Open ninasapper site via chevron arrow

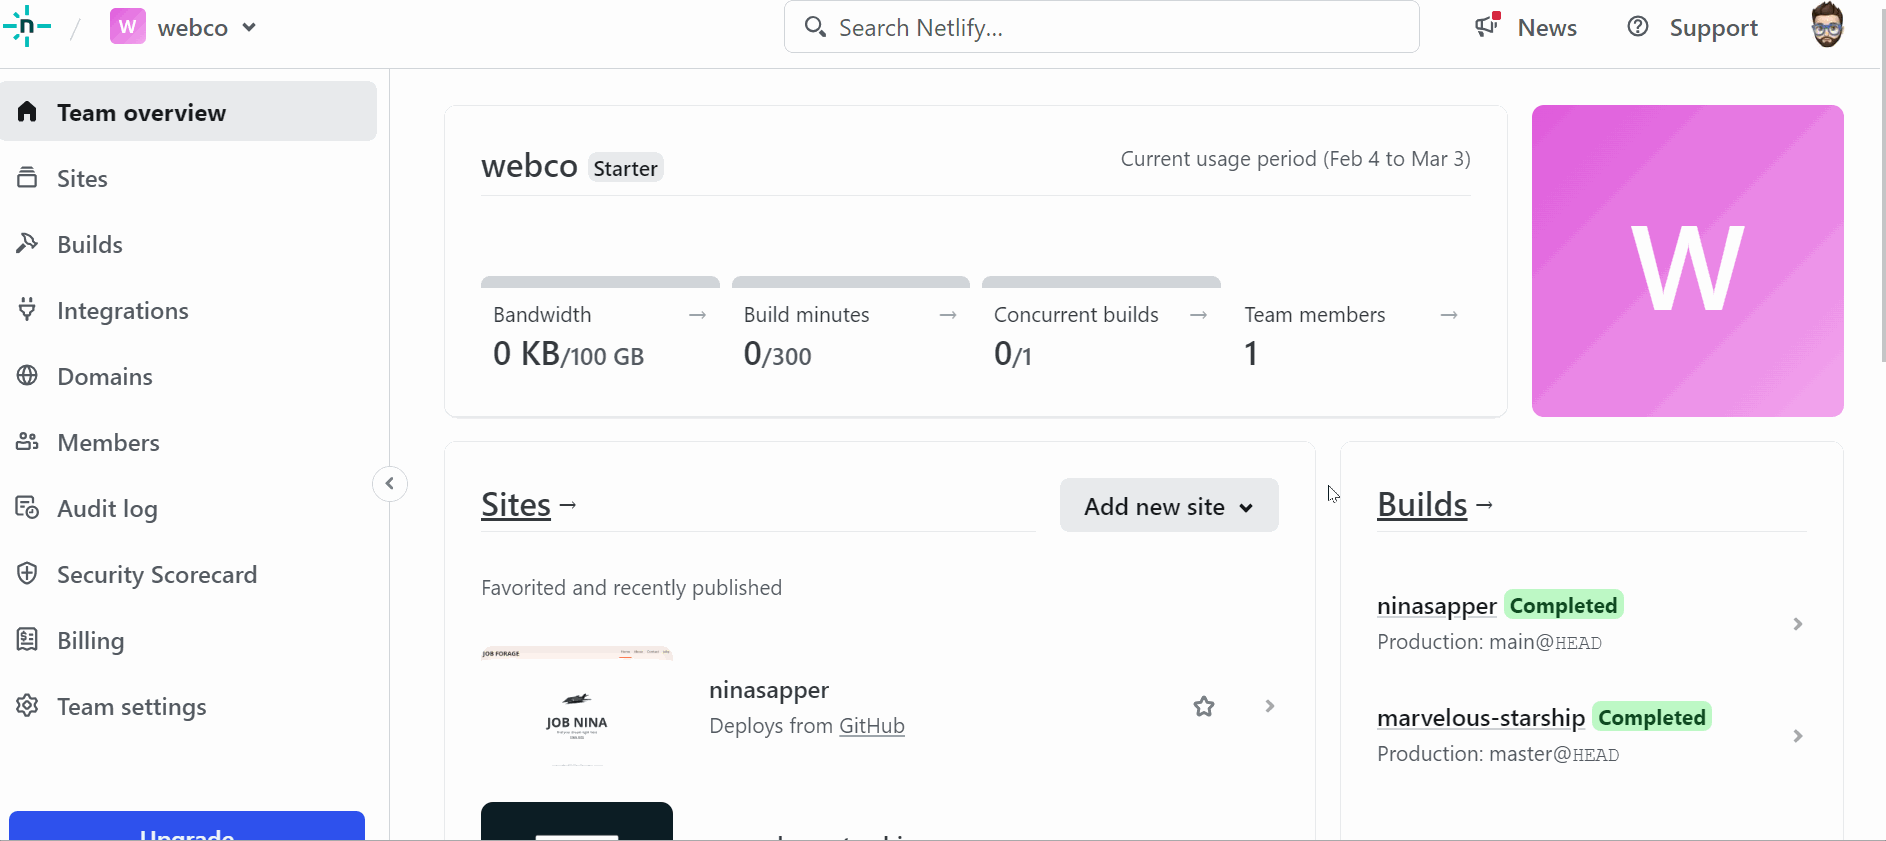(1270, 706)
